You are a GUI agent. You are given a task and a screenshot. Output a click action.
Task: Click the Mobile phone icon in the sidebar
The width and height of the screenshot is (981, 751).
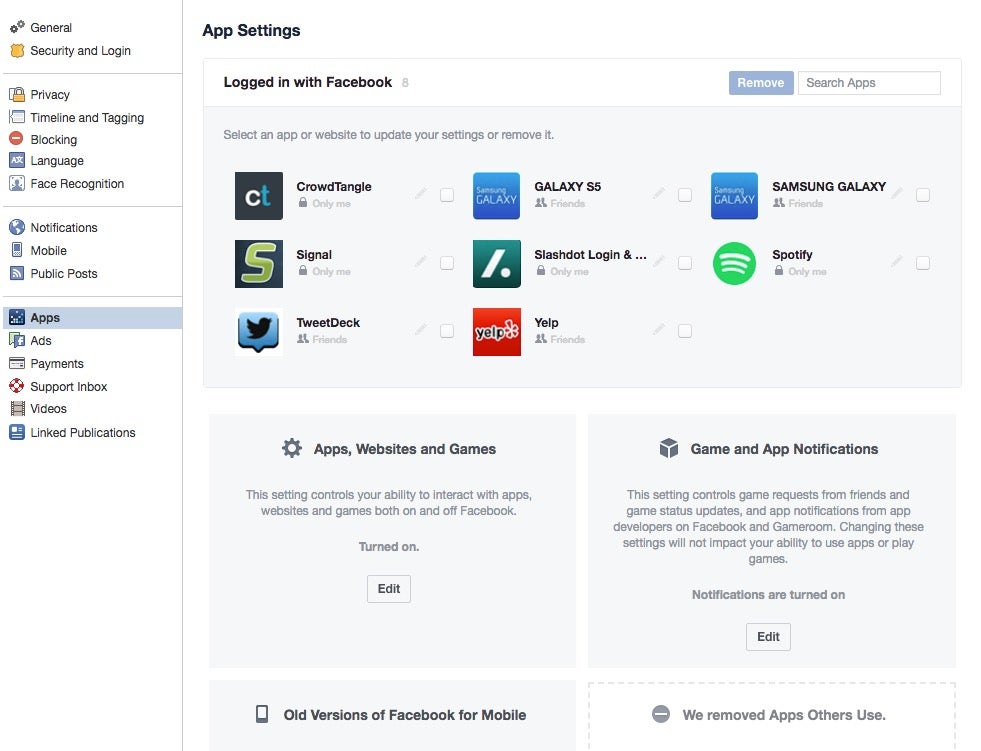(17, 250)
